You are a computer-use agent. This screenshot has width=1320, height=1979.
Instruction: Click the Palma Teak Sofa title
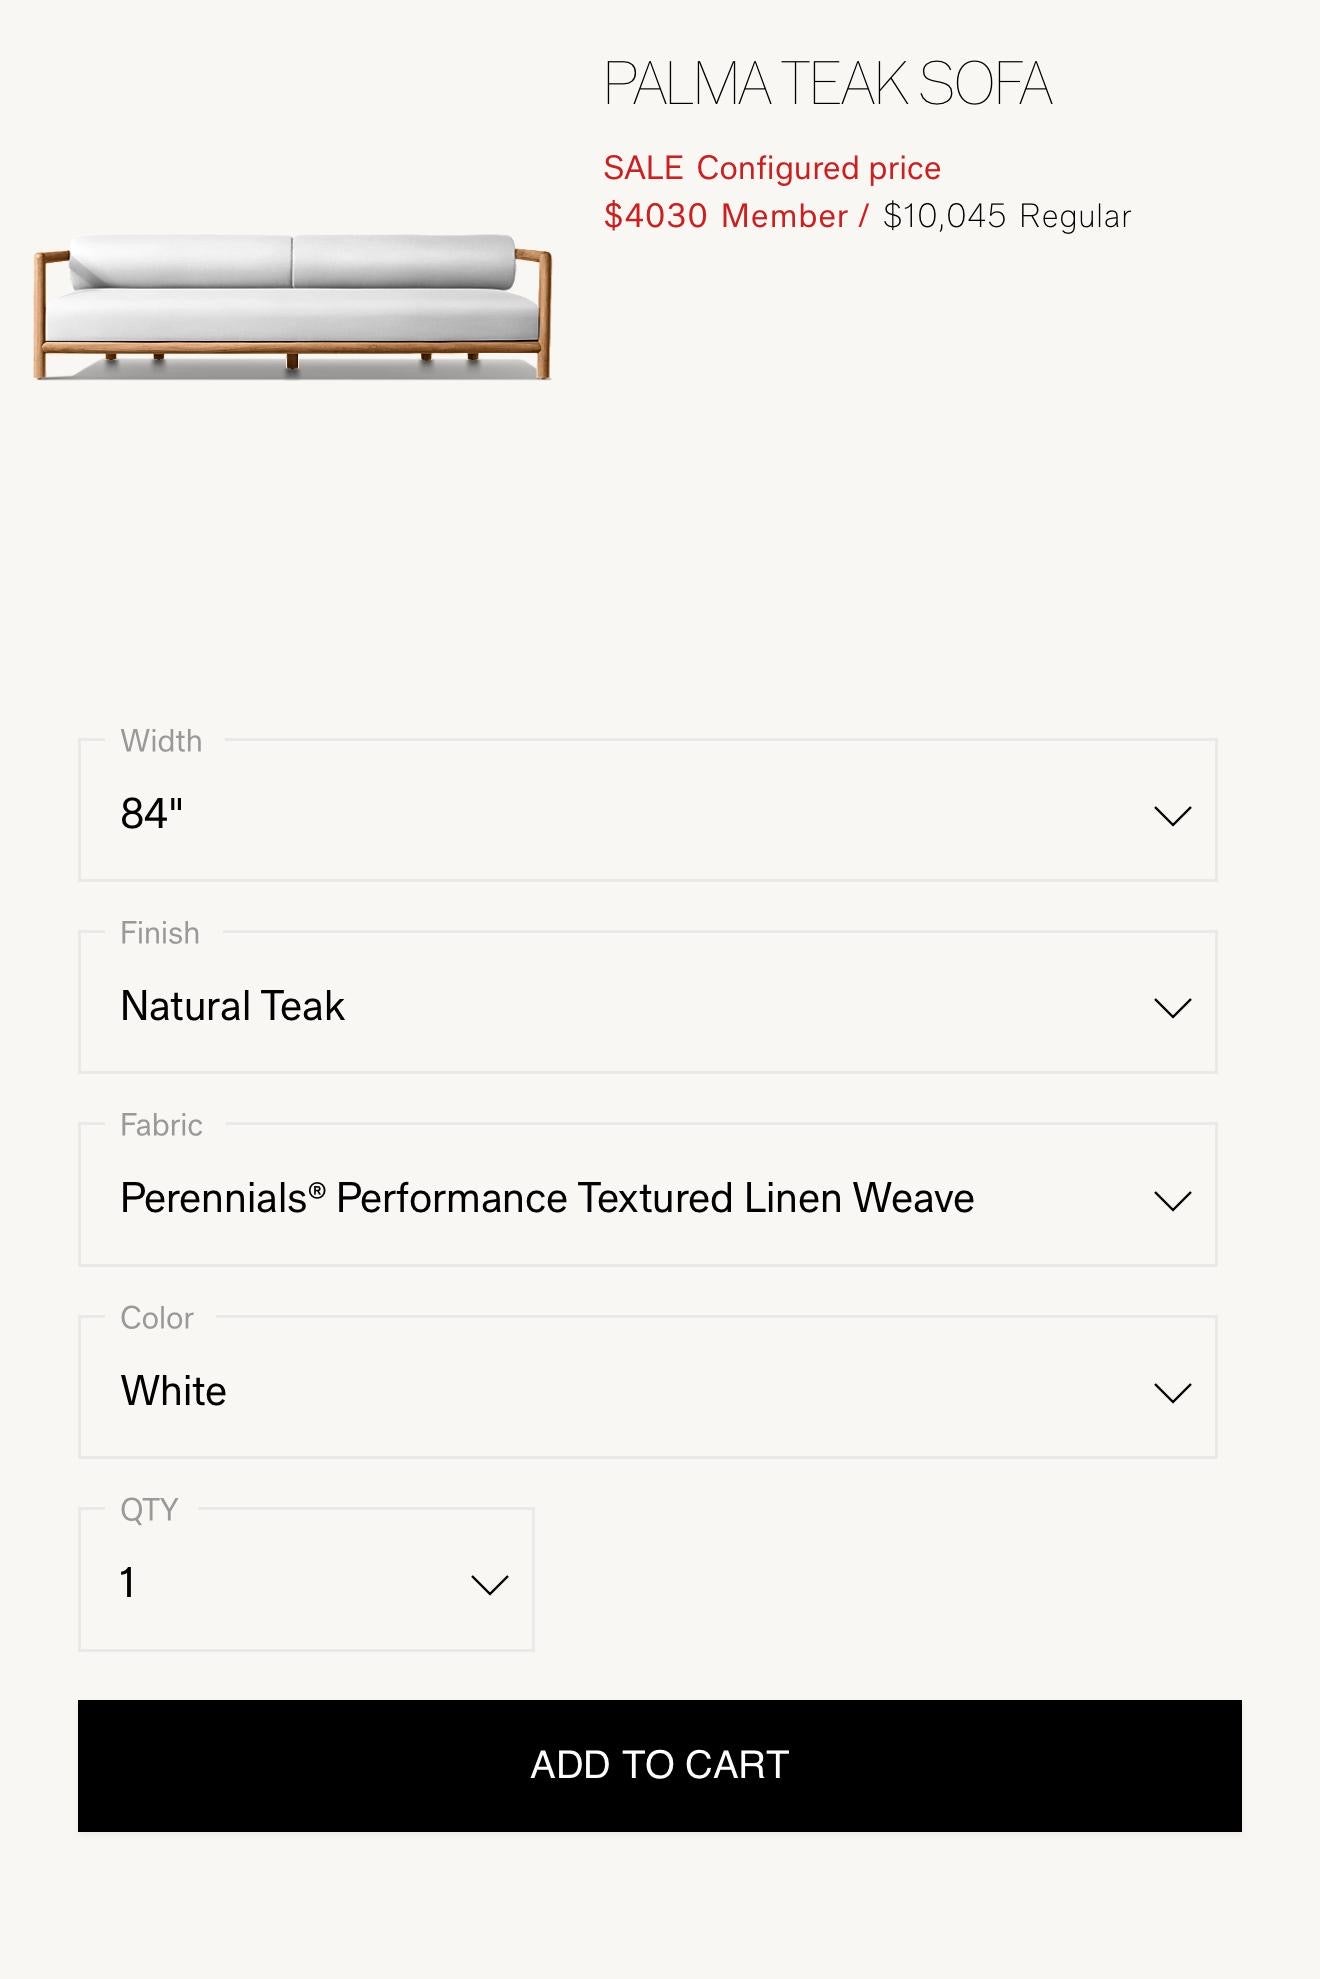coord(827,84)
